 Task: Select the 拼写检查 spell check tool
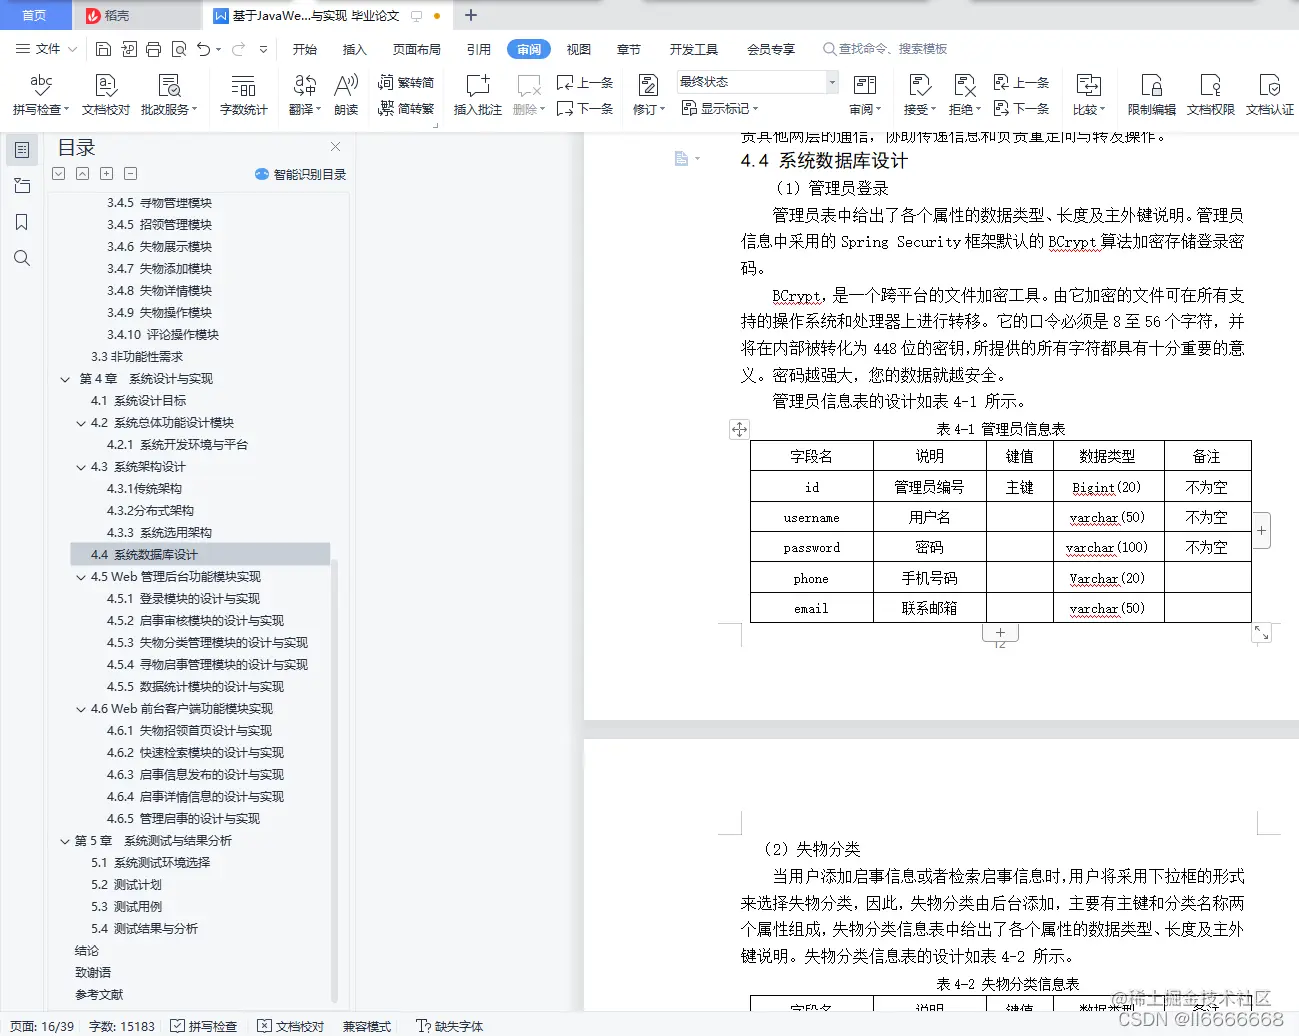(x=39, y=95)
